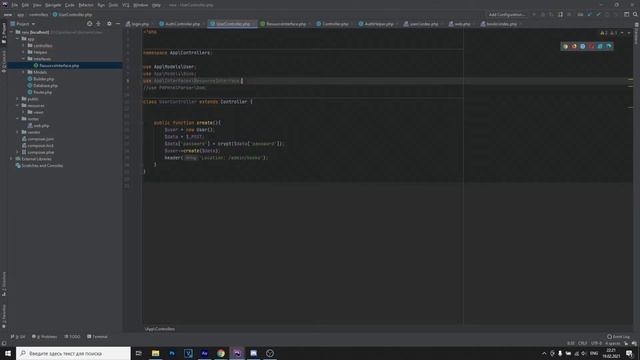Click PhpStorm icon on taskbar

(237, 353)
